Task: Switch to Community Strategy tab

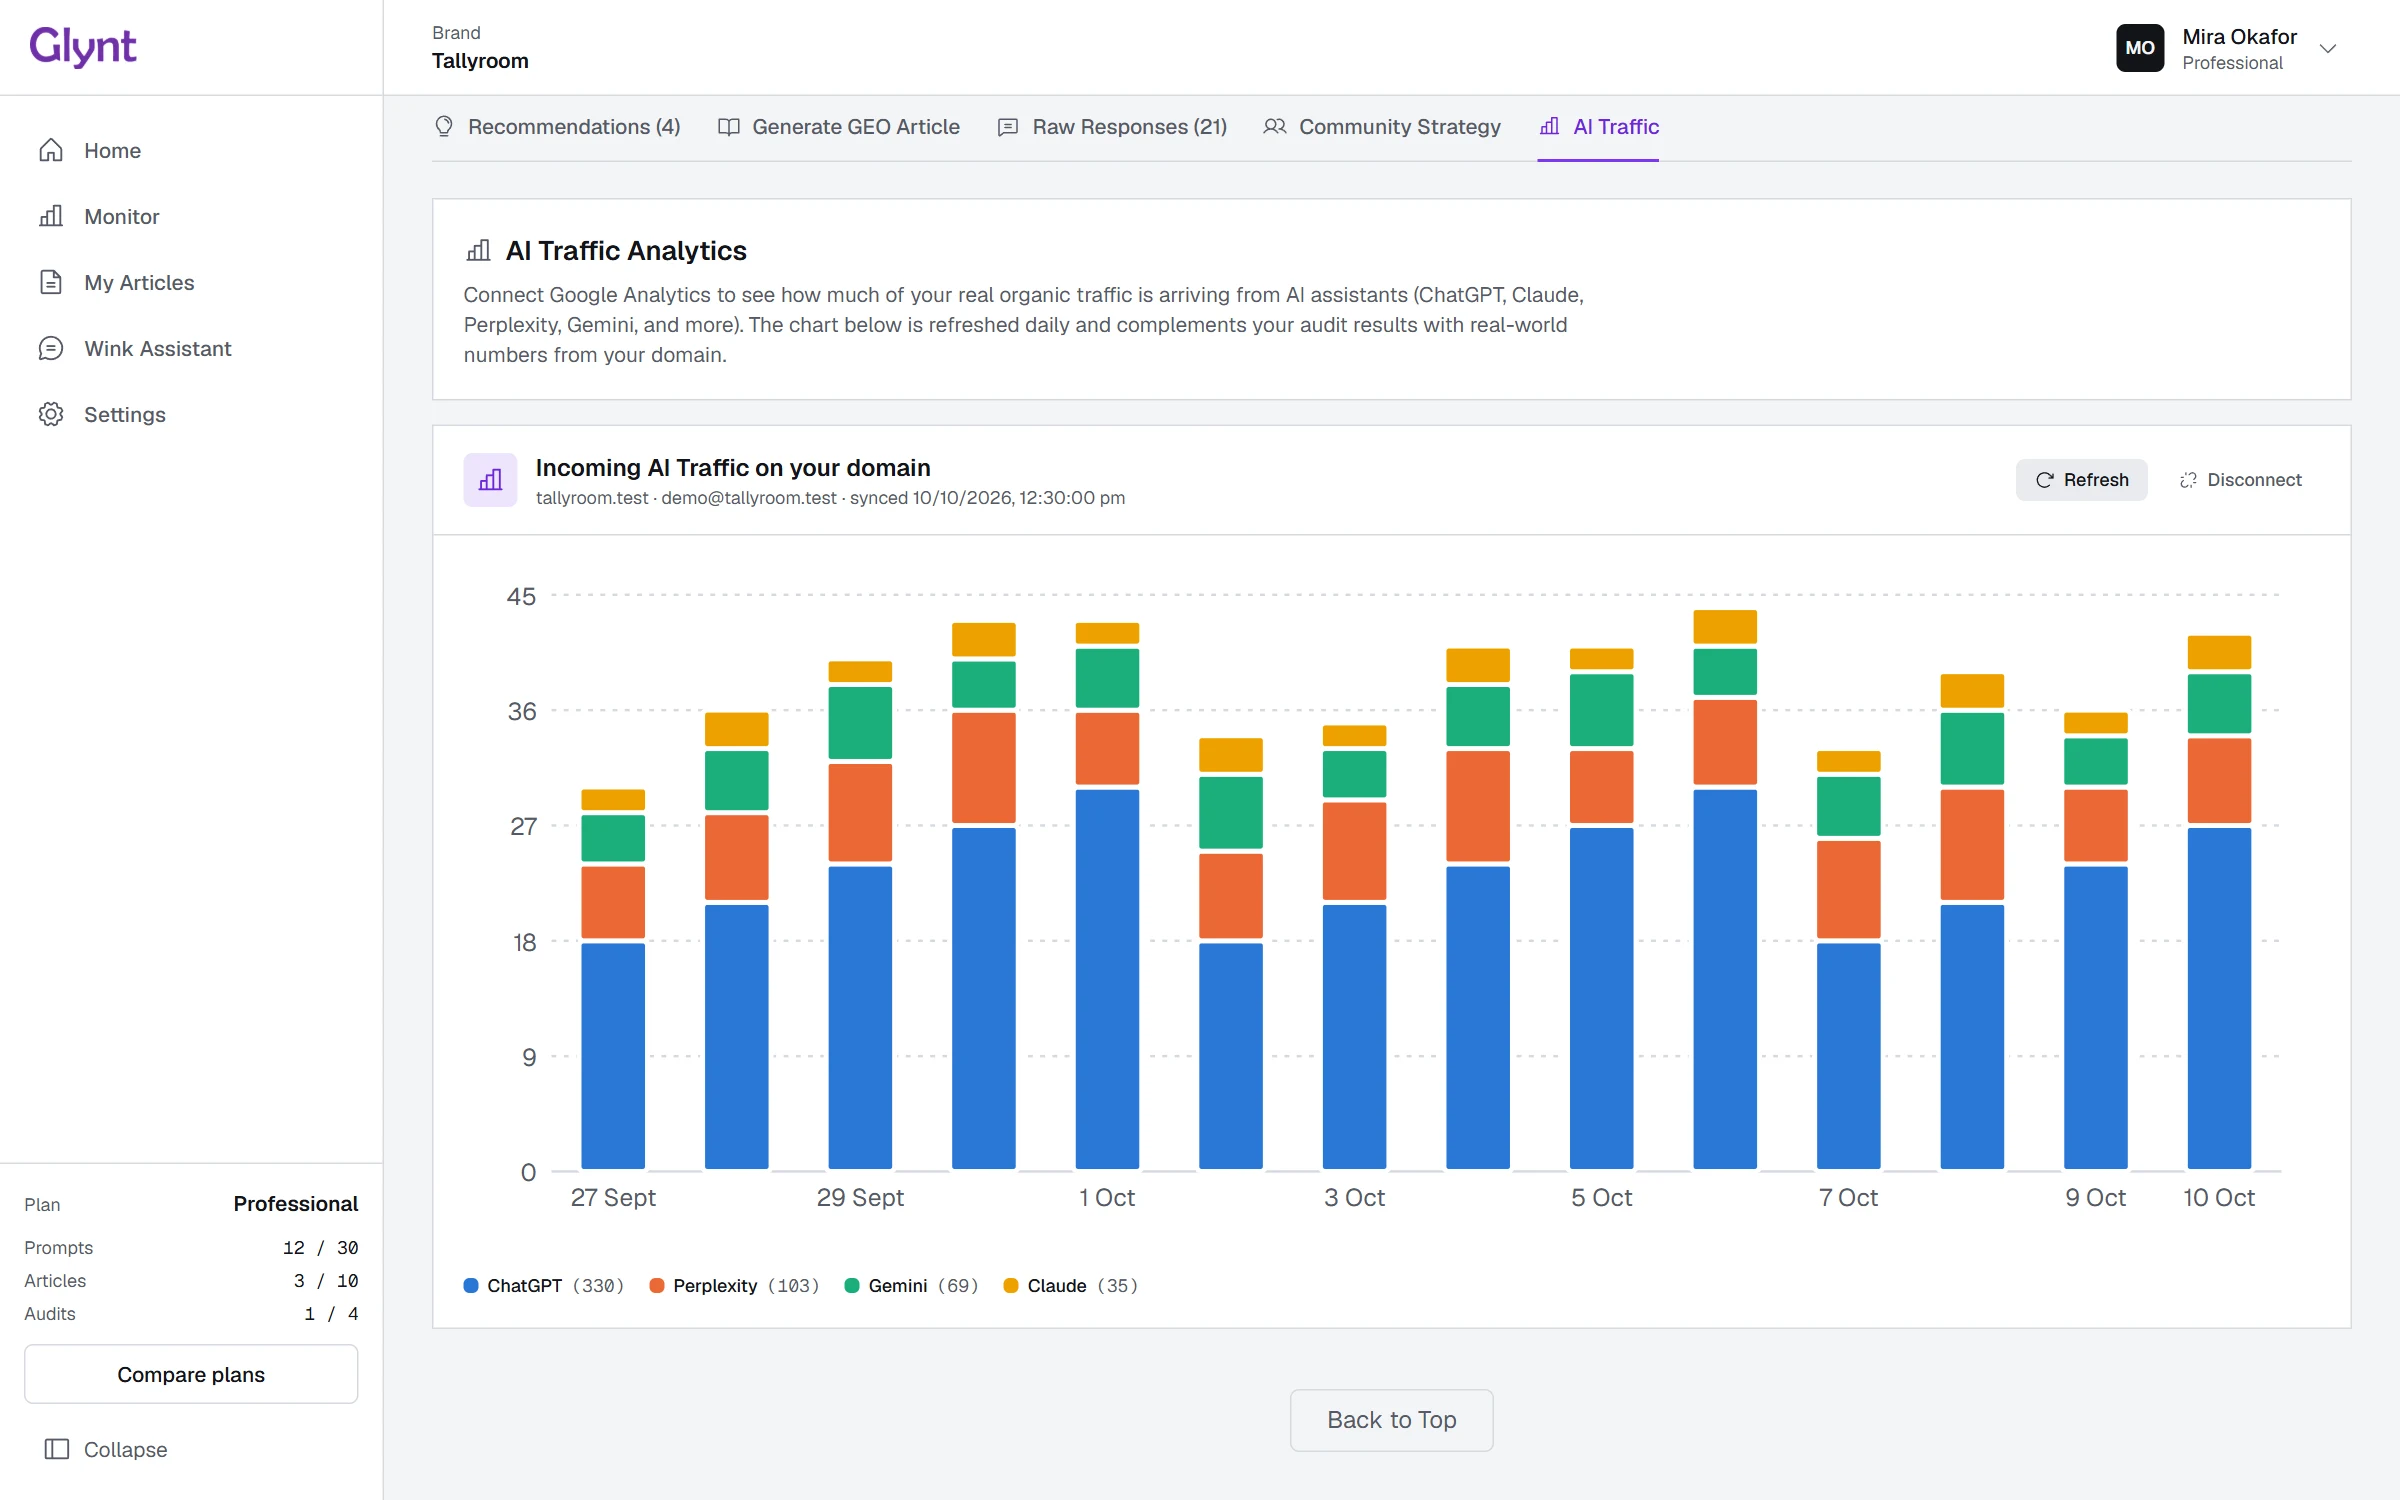Action: click(x=1381, y=126)
